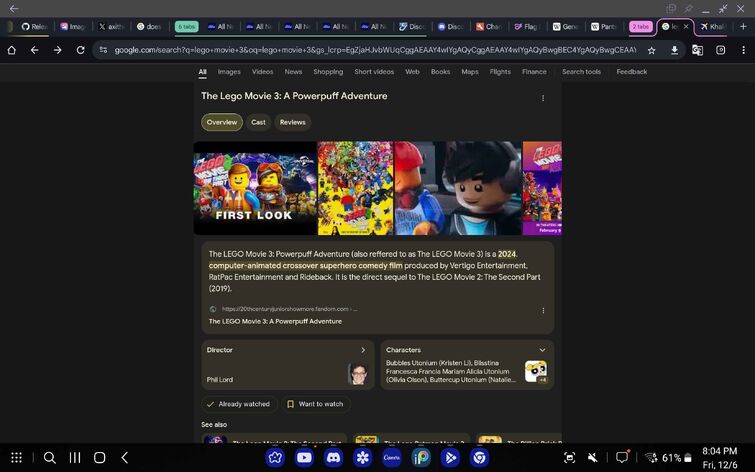Switch to the Flights search tab
This screenshot has width=755, height=472.
click(x=500, y=72)
